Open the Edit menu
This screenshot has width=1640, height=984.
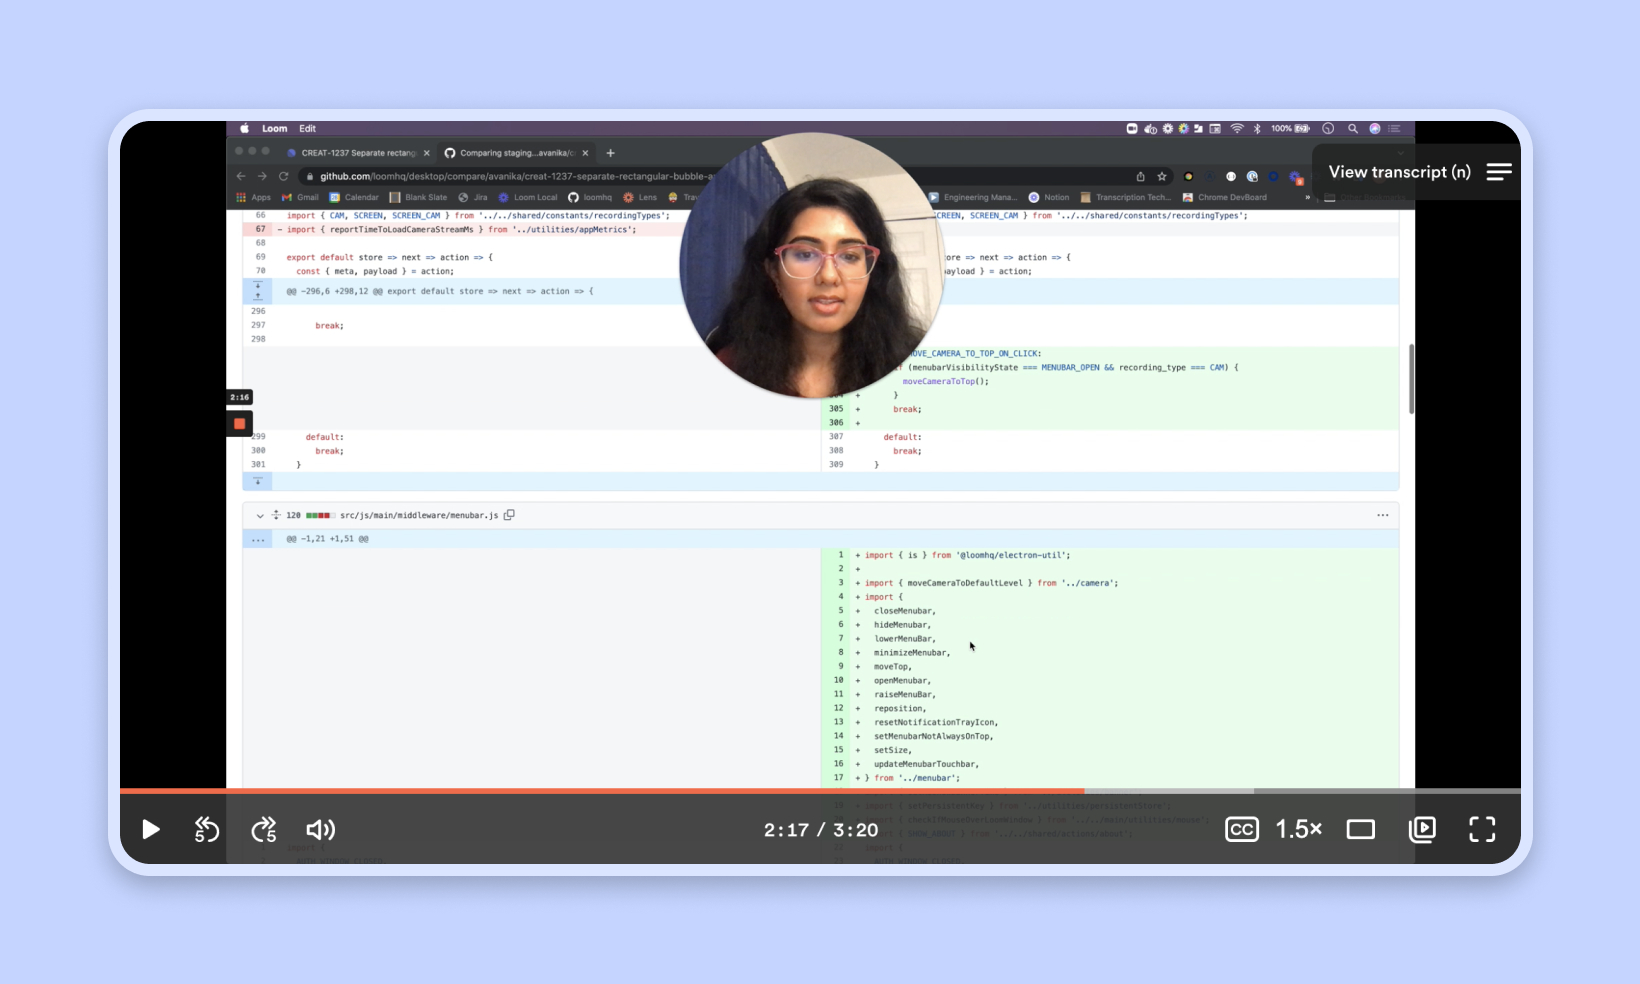pyautogui.click(x=307, y=128)
